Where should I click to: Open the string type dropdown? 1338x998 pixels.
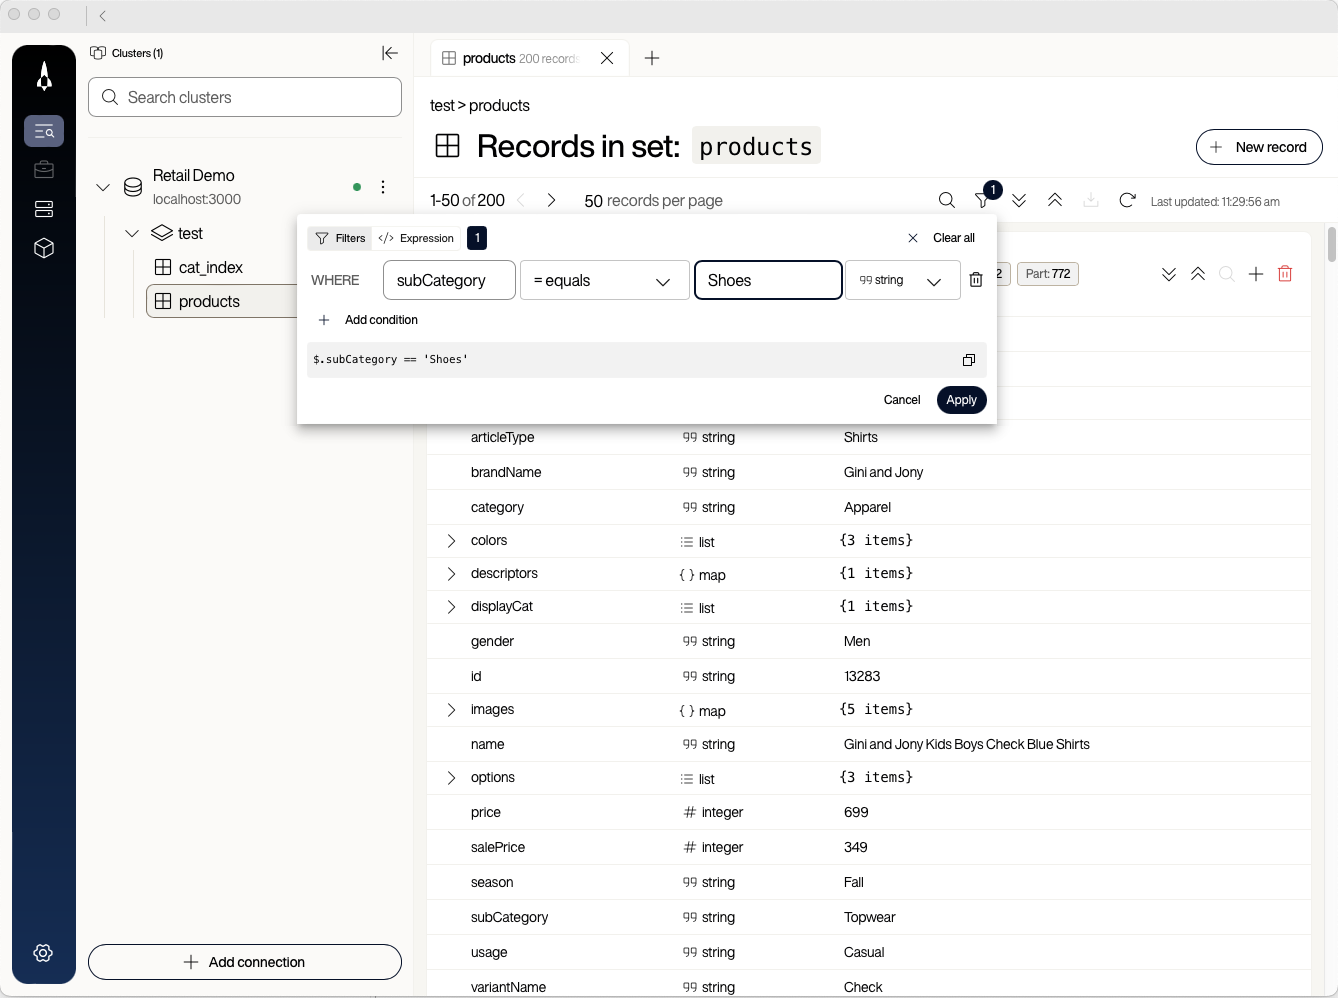click(x=902, y=280)
